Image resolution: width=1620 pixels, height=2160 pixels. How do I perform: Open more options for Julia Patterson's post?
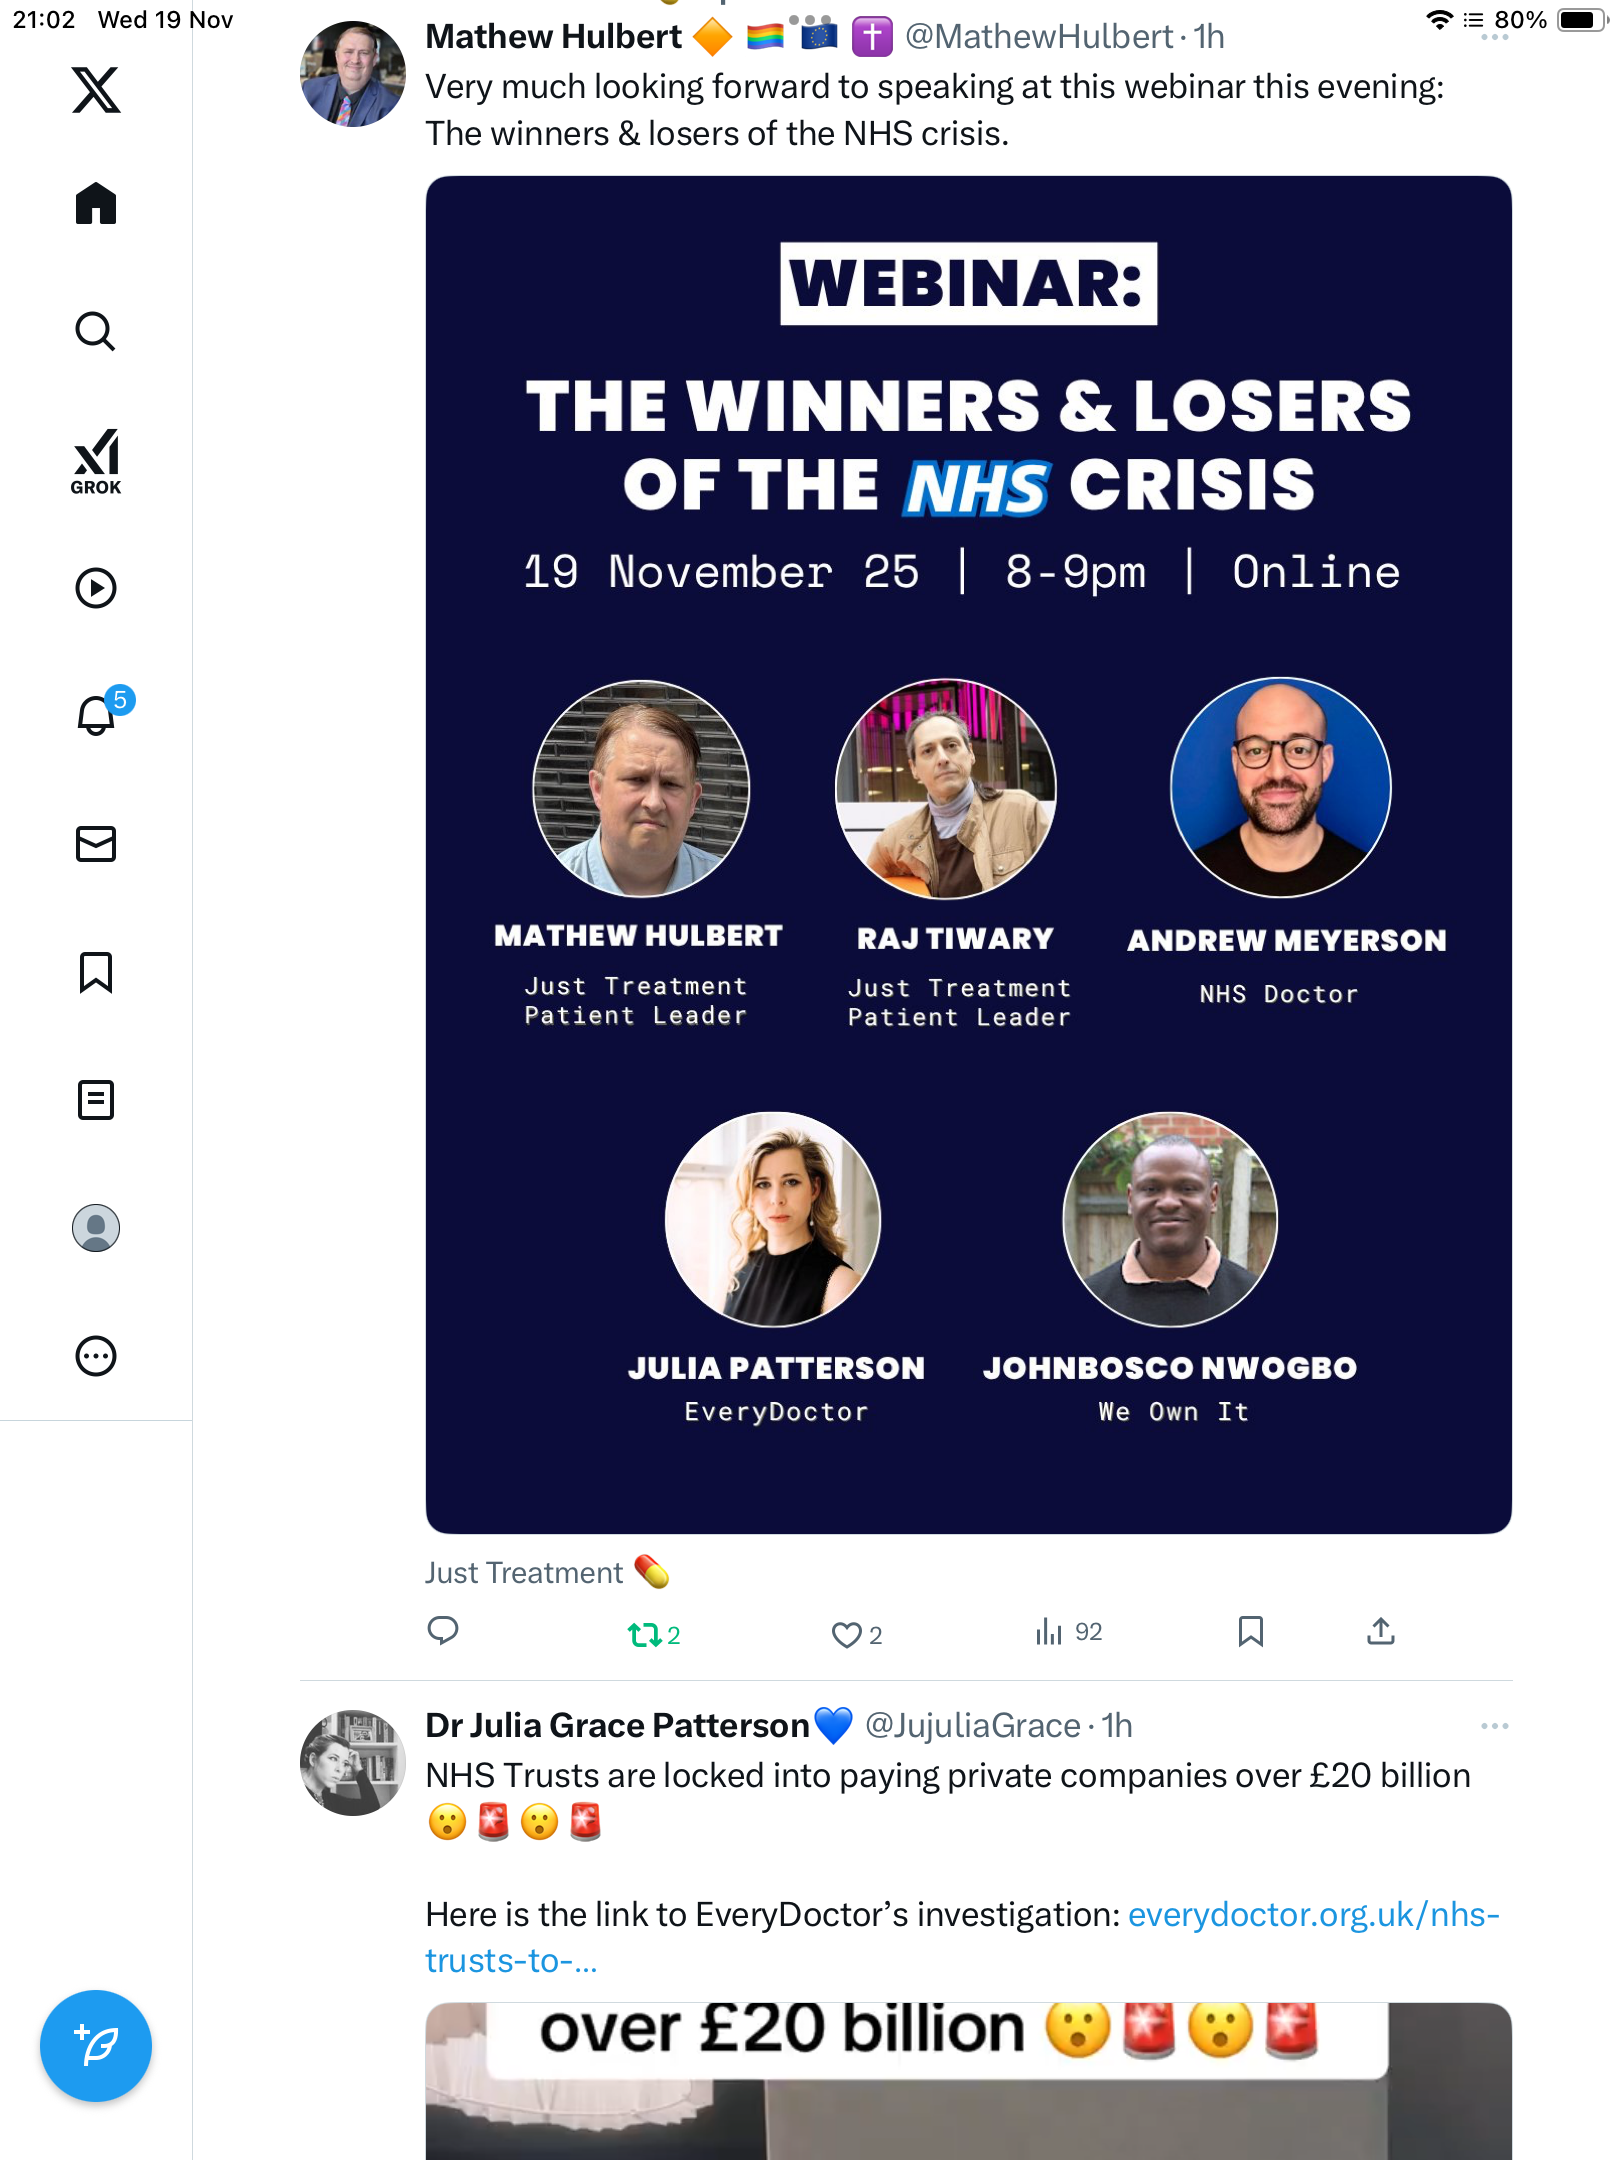pos(1494,1726)
